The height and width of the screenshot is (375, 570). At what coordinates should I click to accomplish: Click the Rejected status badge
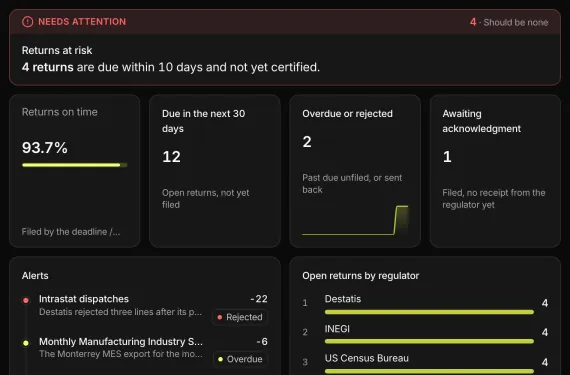pyautogui.click(x=240, y=317)
